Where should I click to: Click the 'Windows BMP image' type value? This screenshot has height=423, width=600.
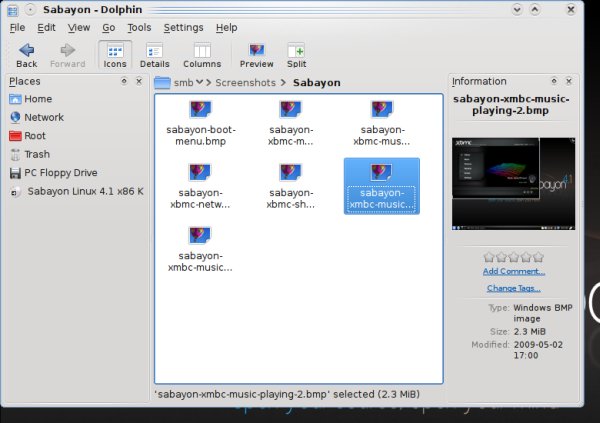click(x=543, y=313)
